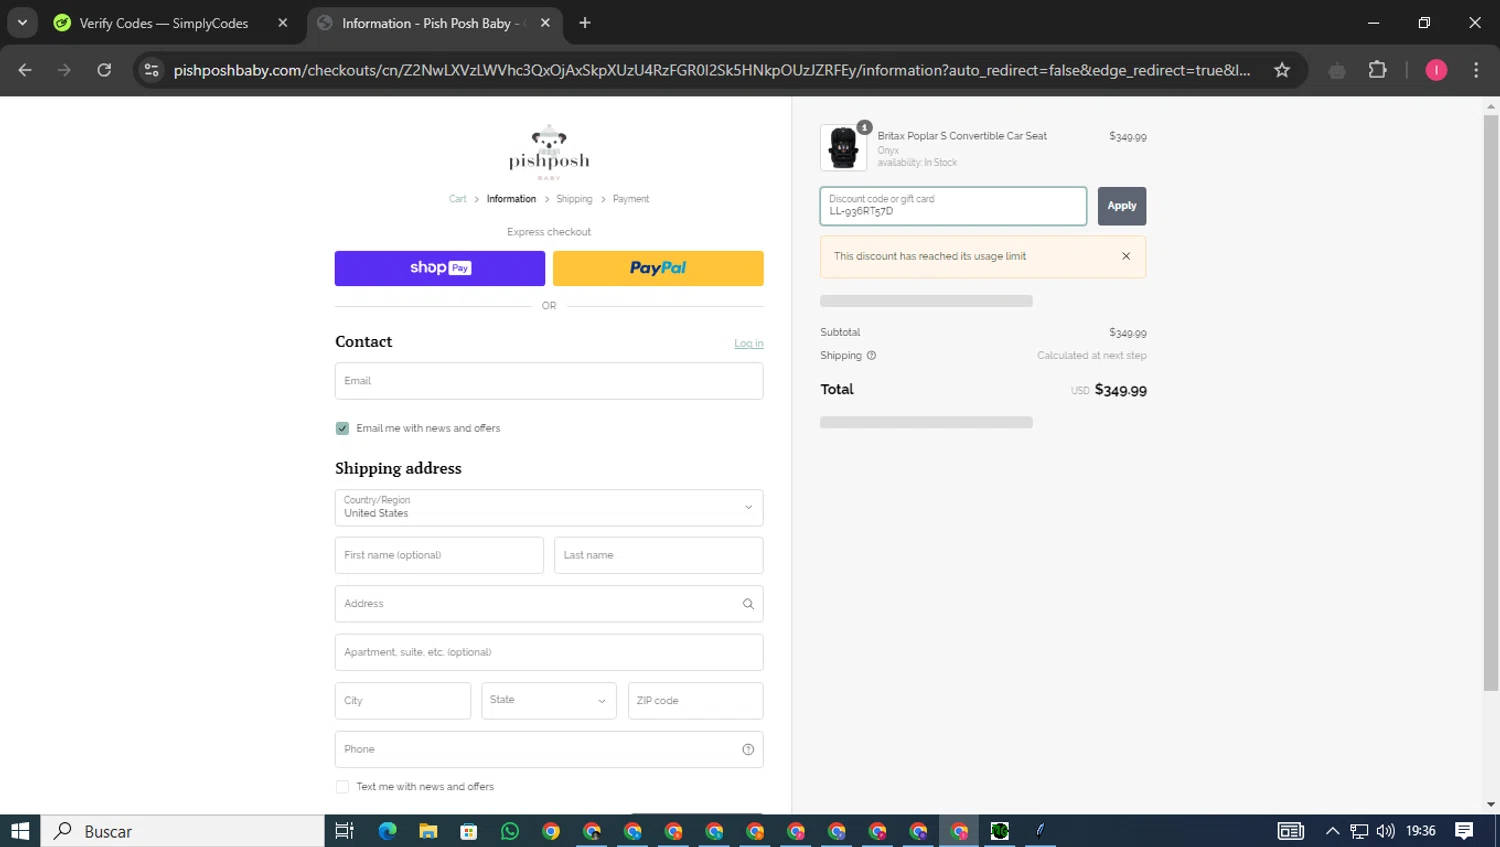Image resolution: width=1500 pixels, height=847 pixels.
Task: Click the Last name field
Action: [658, 555]
